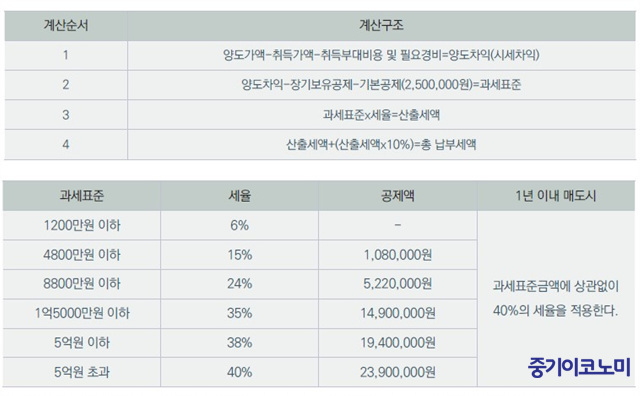Click the 23,900,000원 deduction cell
The image size is (640, 396).
[398, 372]
